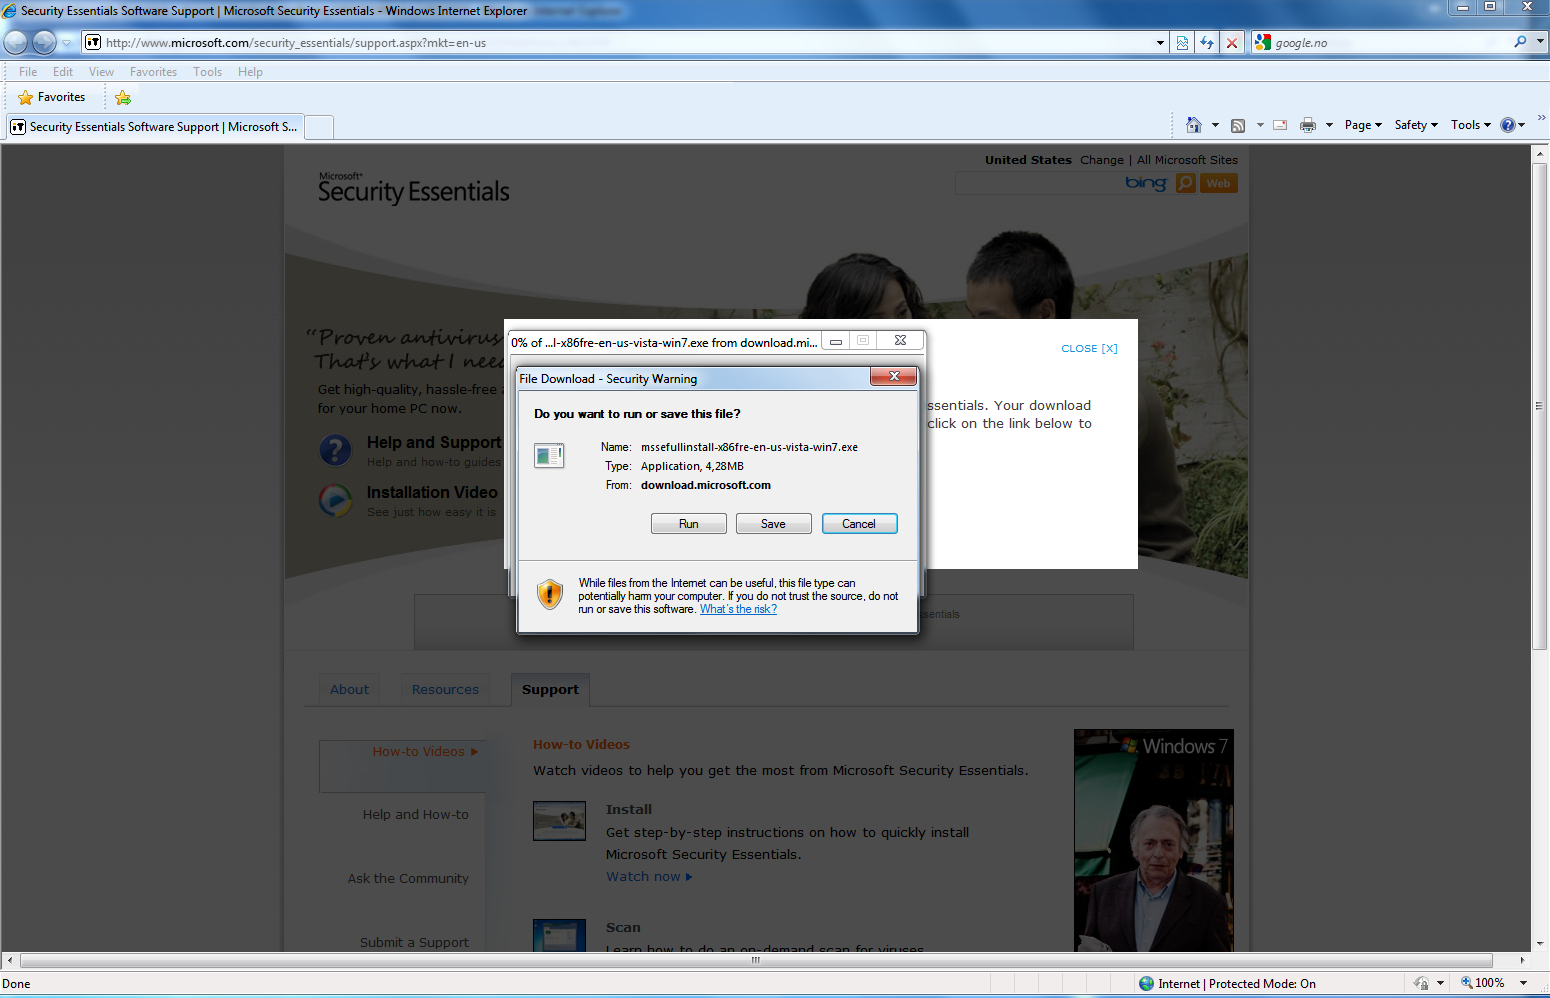
Task: Expand the Home button dropdown arrow
Action: 1215,125
